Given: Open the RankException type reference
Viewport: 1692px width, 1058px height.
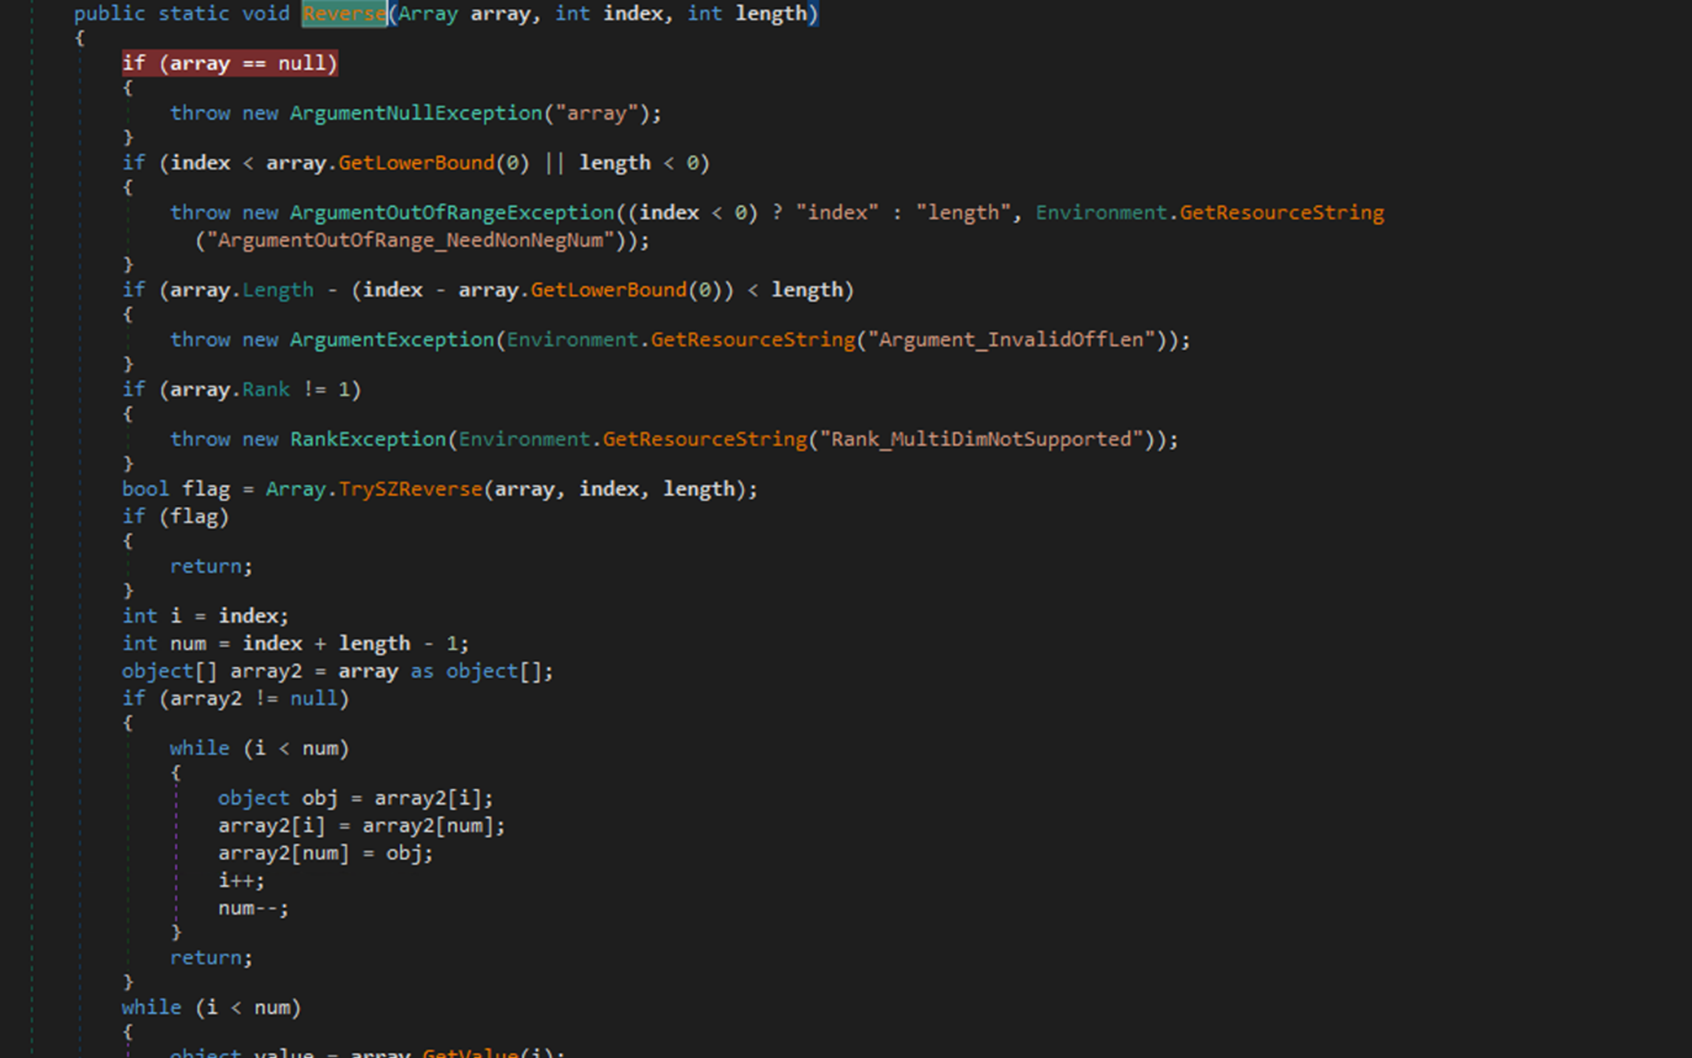Looking at the screenshot, I should [367, 439].
